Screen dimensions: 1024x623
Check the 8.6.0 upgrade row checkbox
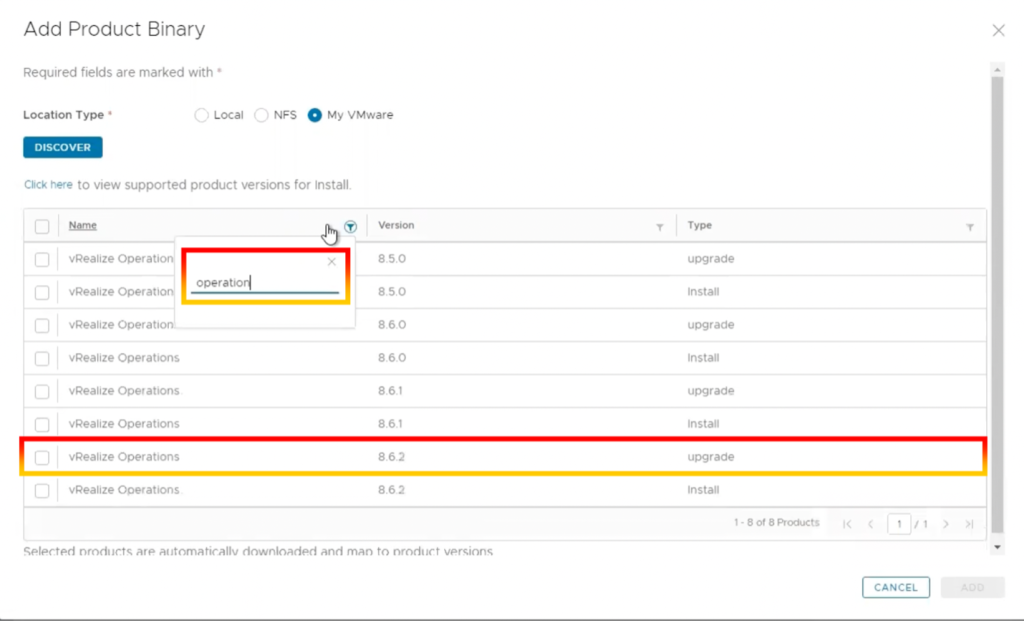42,325
